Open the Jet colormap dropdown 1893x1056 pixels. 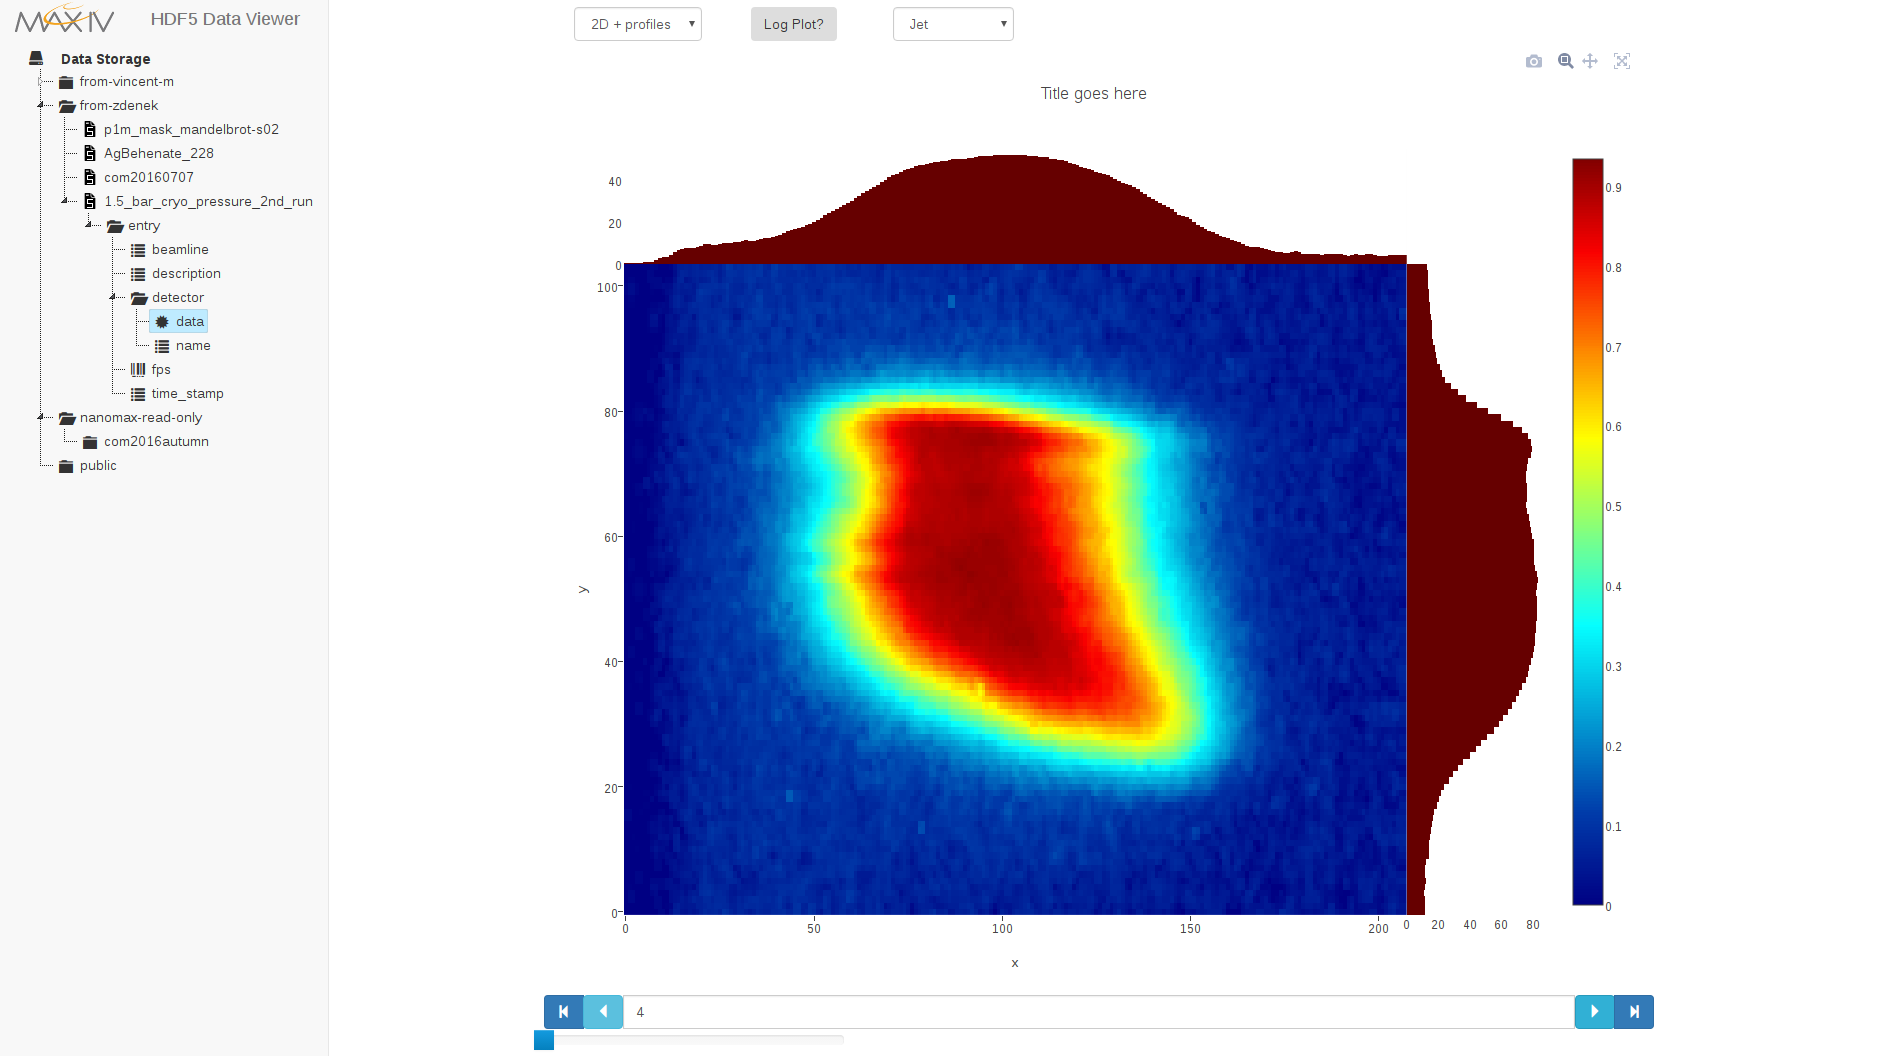pos(953,24)
